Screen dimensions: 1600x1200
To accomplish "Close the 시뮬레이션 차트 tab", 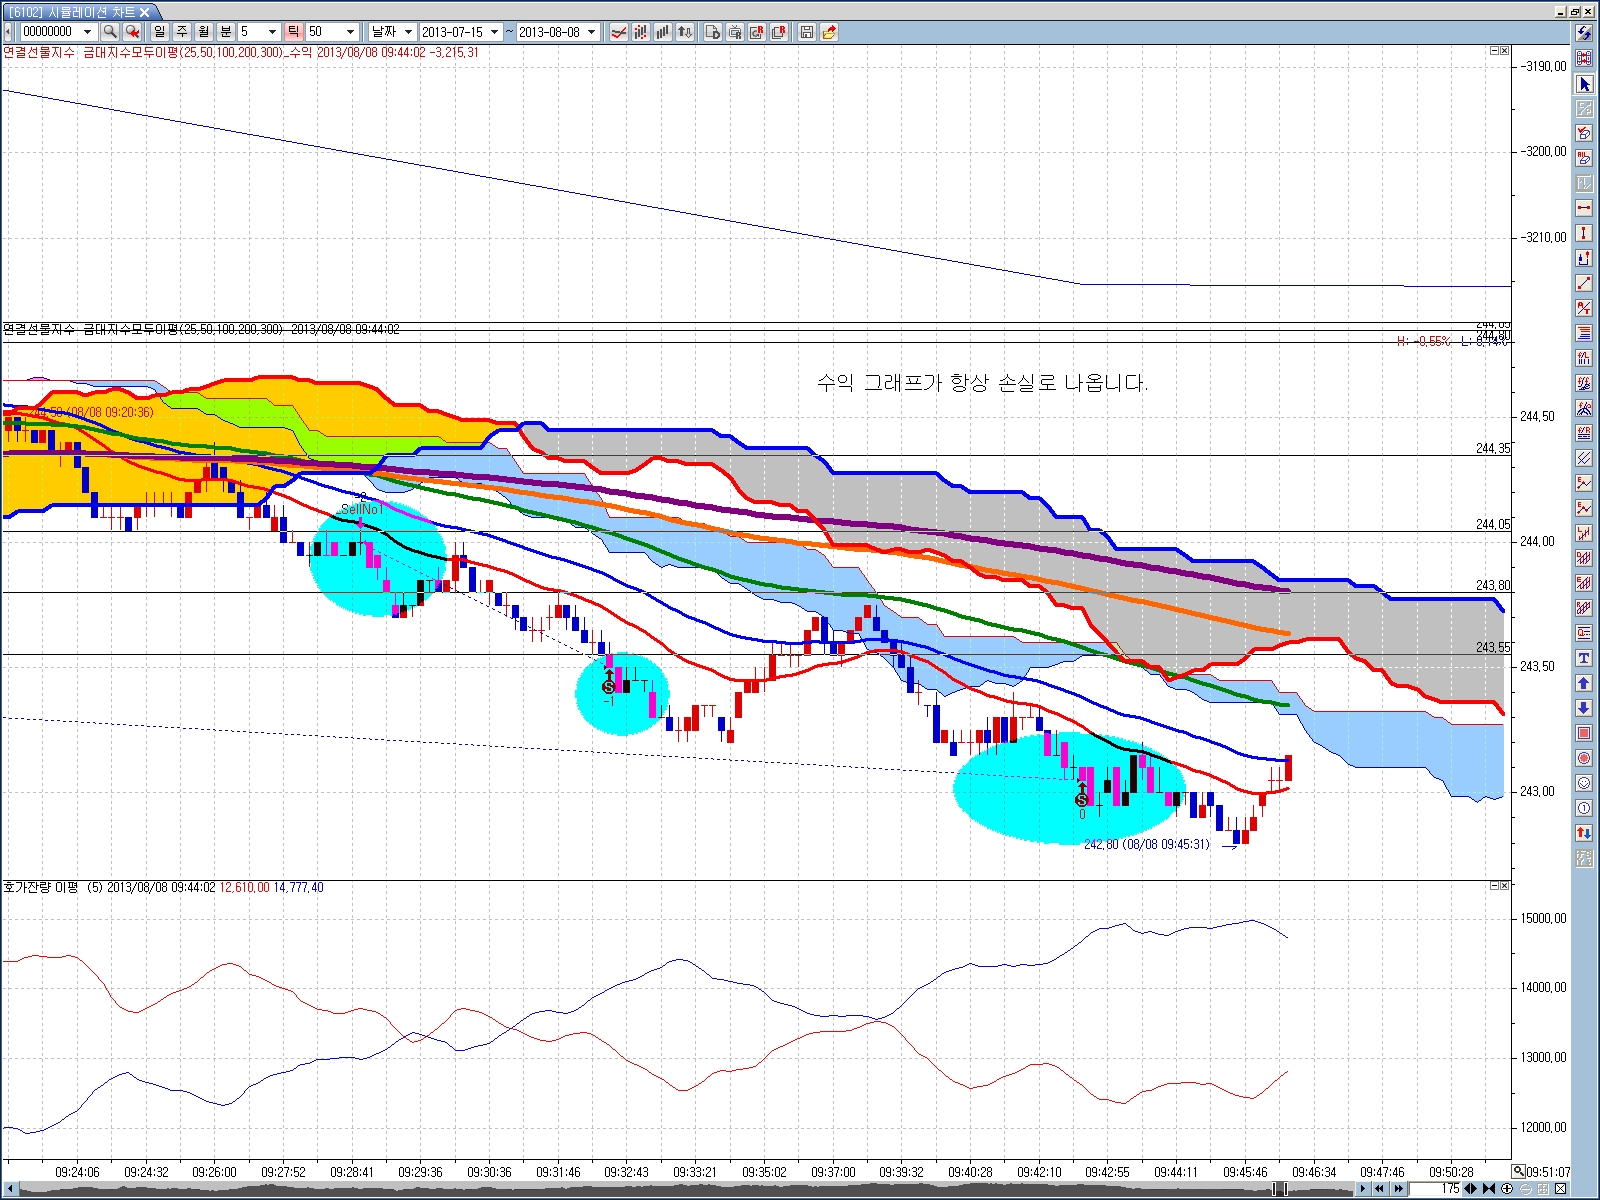I will [x=145, y=12].
